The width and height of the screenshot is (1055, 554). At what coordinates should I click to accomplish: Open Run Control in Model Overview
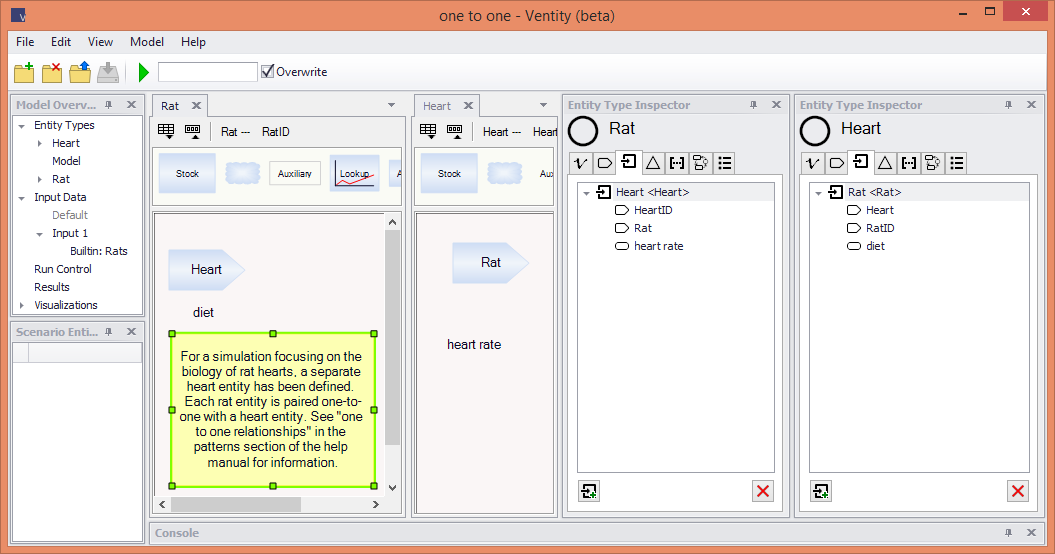[63, 269]
